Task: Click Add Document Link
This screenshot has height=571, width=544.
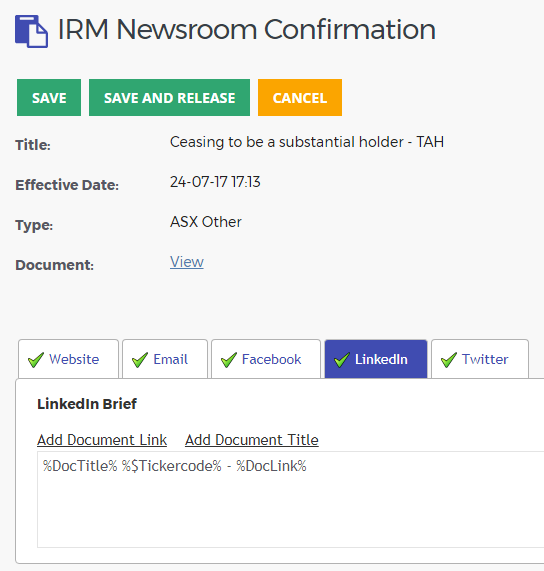Action: tap(102, 440)
